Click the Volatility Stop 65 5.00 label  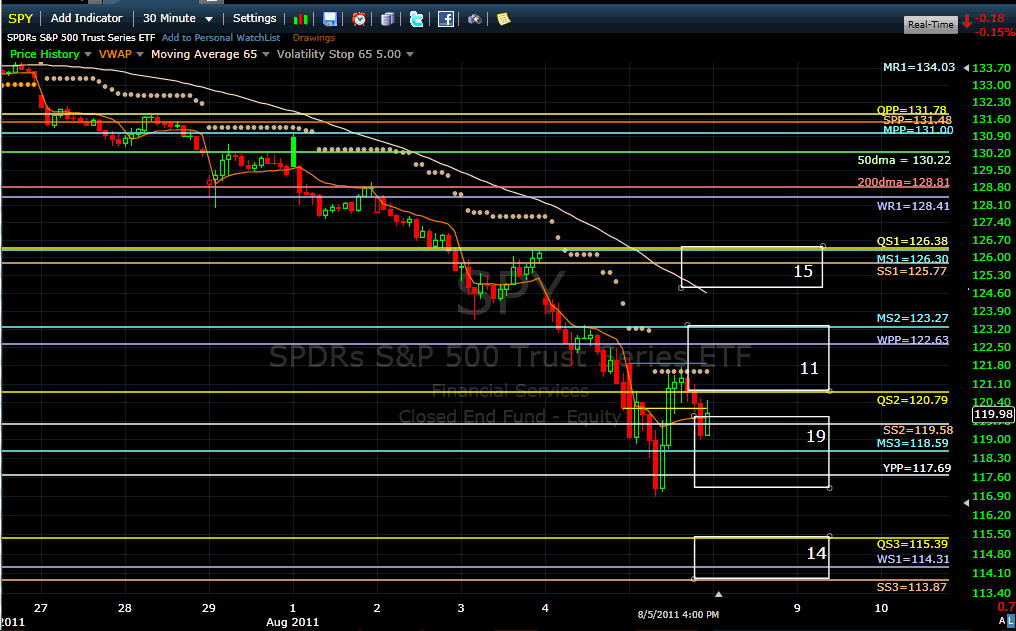tap(339, 54)
